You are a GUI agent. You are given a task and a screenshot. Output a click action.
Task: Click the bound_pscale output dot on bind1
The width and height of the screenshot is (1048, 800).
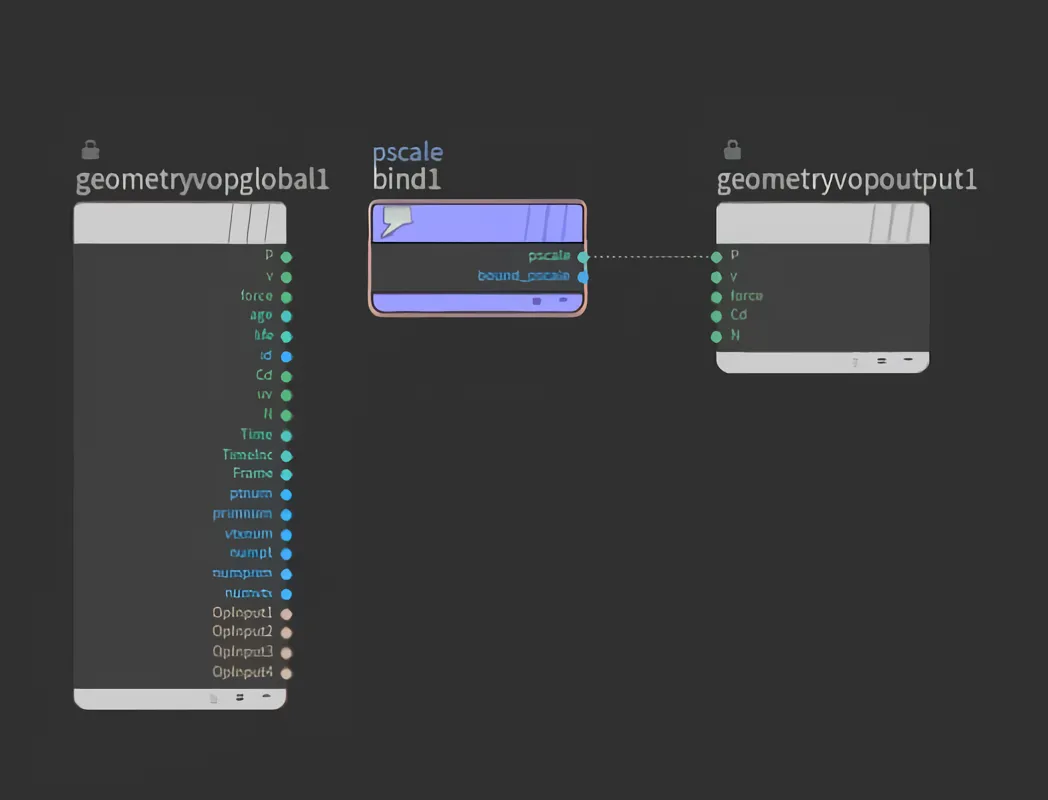583,276
